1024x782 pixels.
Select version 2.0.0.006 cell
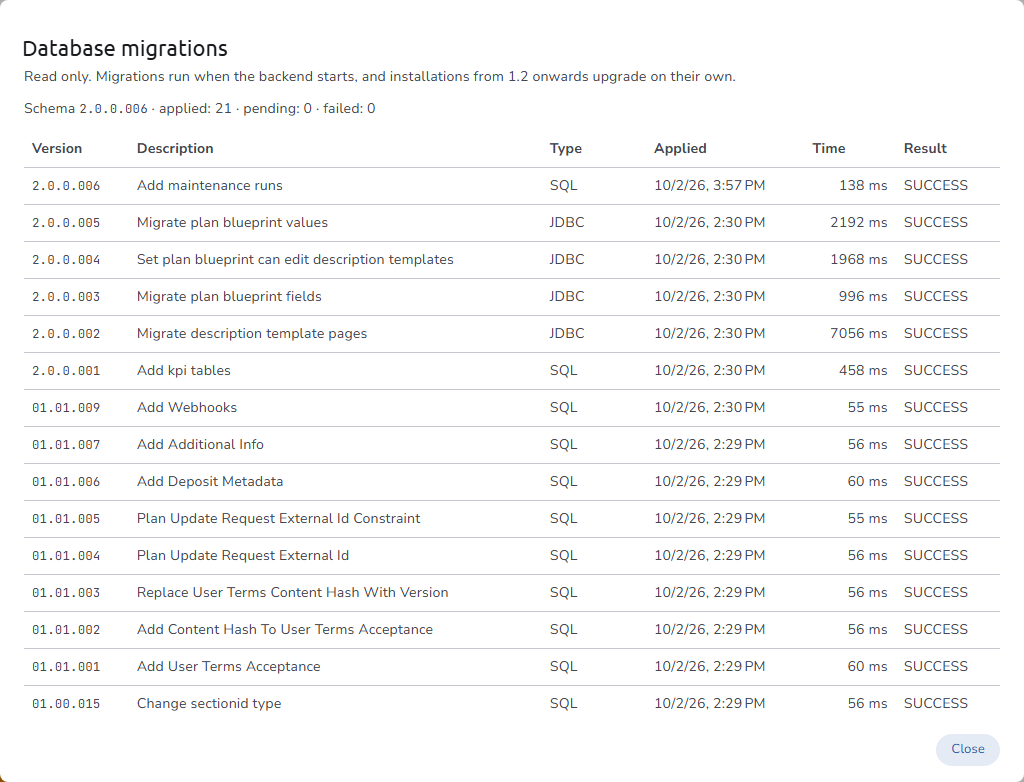[66, 186]
